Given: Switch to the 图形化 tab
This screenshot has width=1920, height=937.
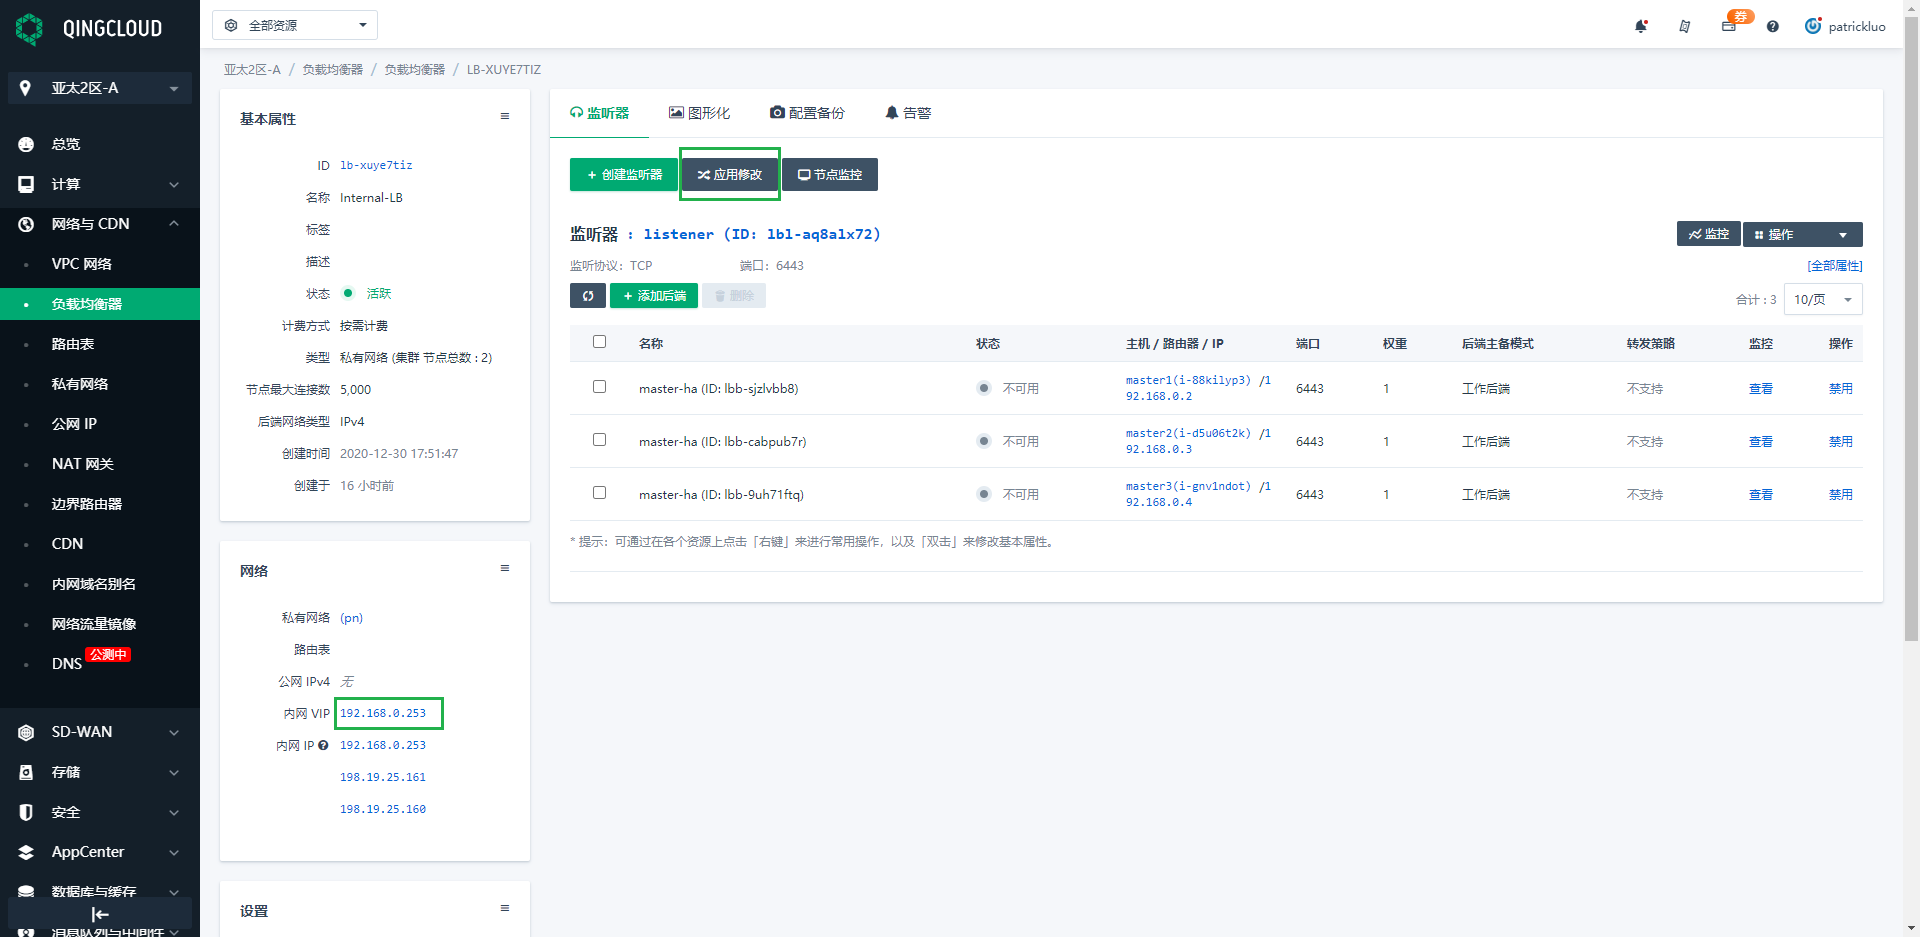Looking at the screenshot, I should click(x=699, y=113).
